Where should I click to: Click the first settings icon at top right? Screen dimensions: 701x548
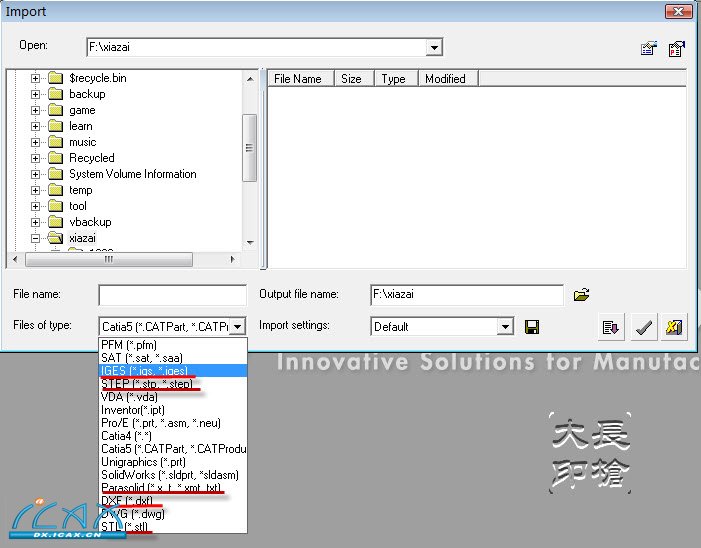649,48
